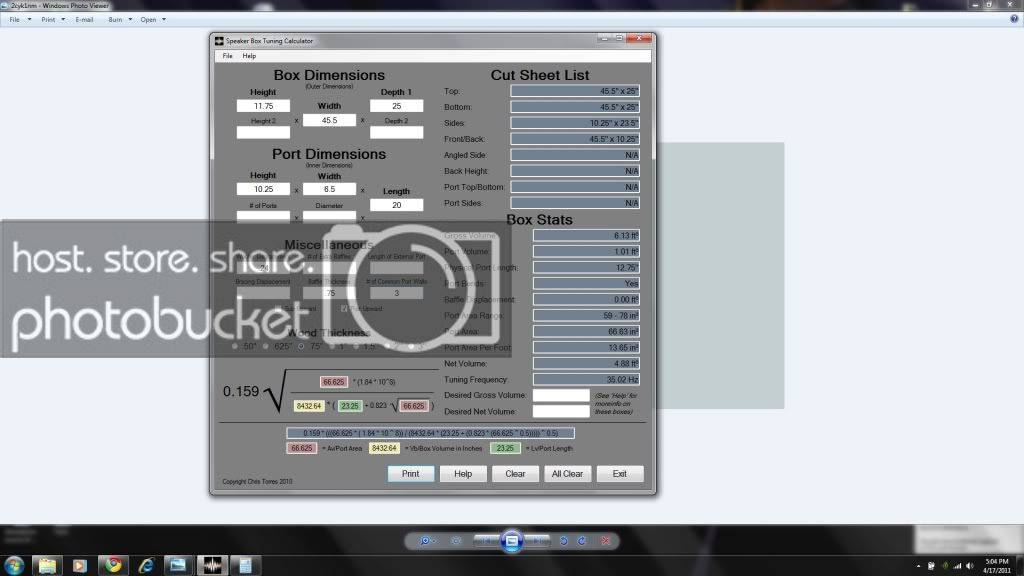Click the Exit button
This screenshot has height=576, width=1024.
click(620, 473)
